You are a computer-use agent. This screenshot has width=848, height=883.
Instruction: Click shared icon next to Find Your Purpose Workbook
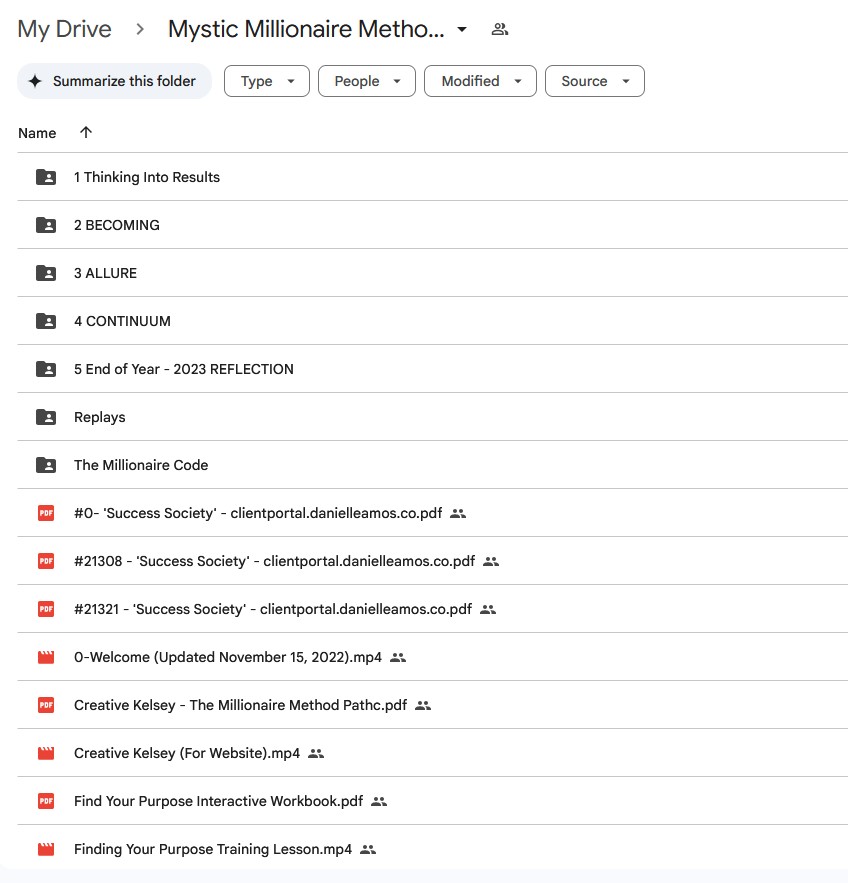pyautogui.click(x=379, y=801)
